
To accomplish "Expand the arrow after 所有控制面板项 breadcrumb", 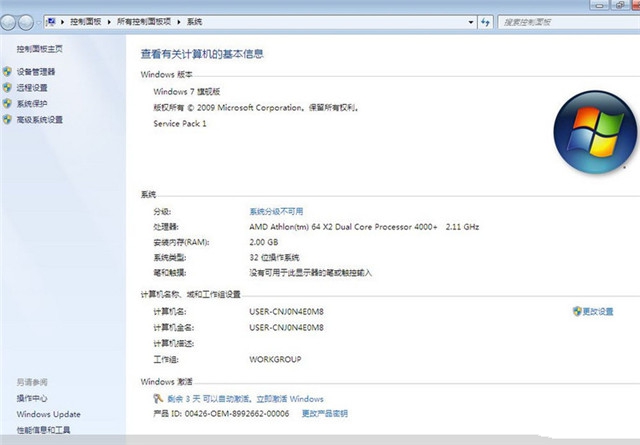I will point(180,21).
